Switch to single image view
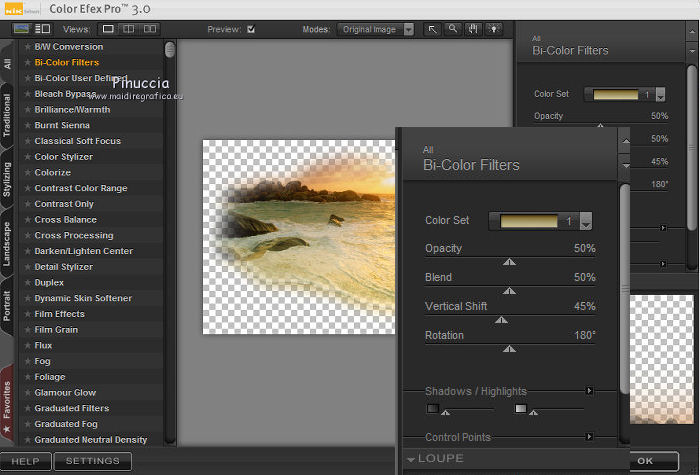This screenshot has width=700, height=475. 108,29
